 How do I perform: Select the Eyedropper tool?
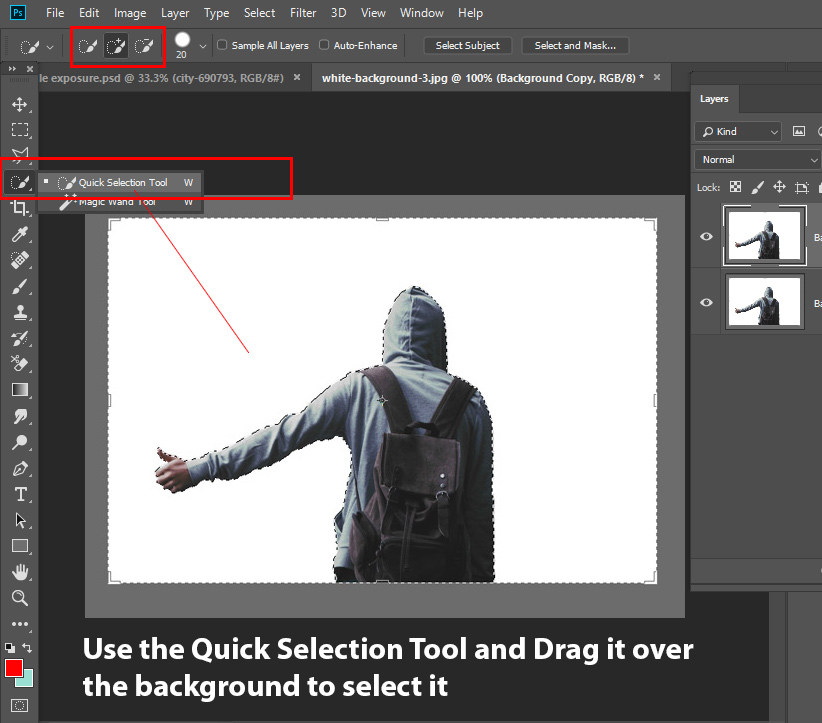point(20,234)
